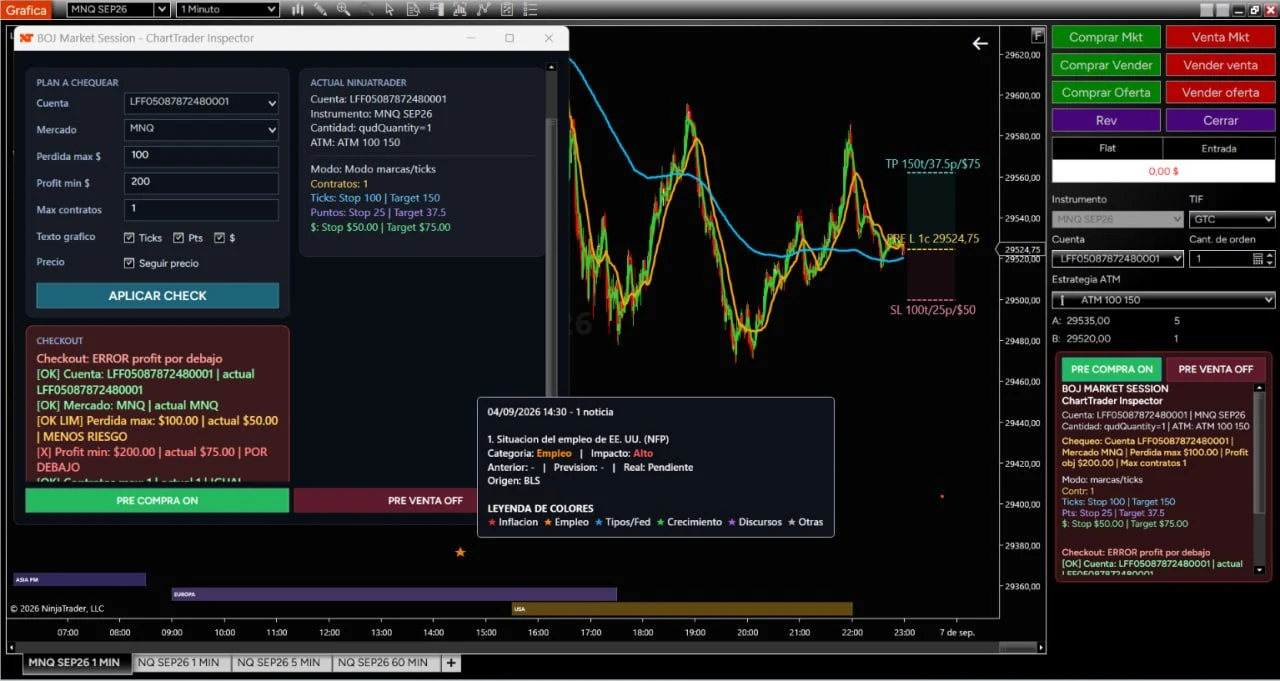Click the USA session bar

[682, 608]
